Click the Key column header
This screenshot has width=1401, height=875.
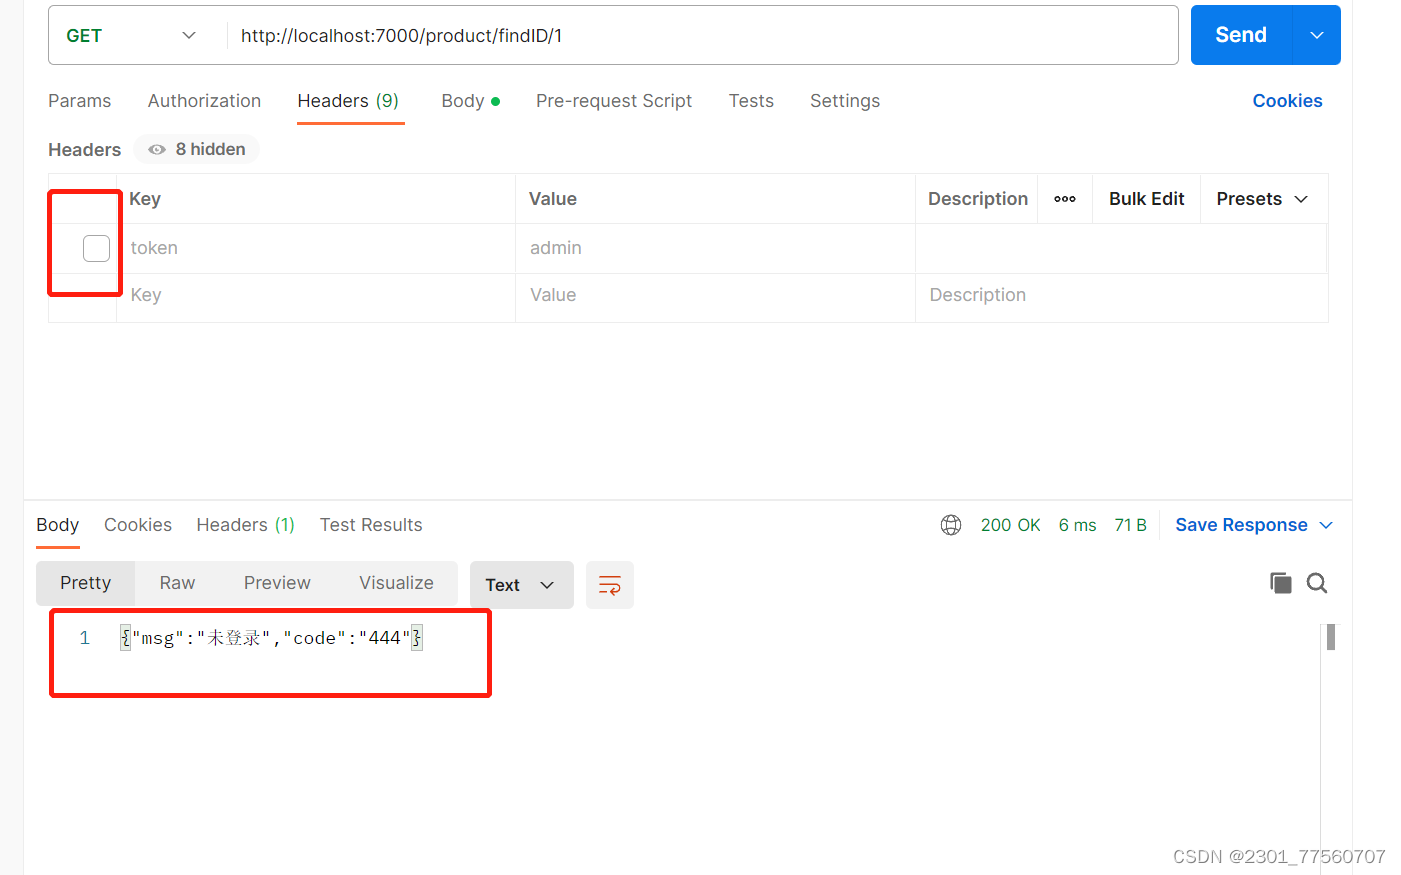[x=145, y=199]
